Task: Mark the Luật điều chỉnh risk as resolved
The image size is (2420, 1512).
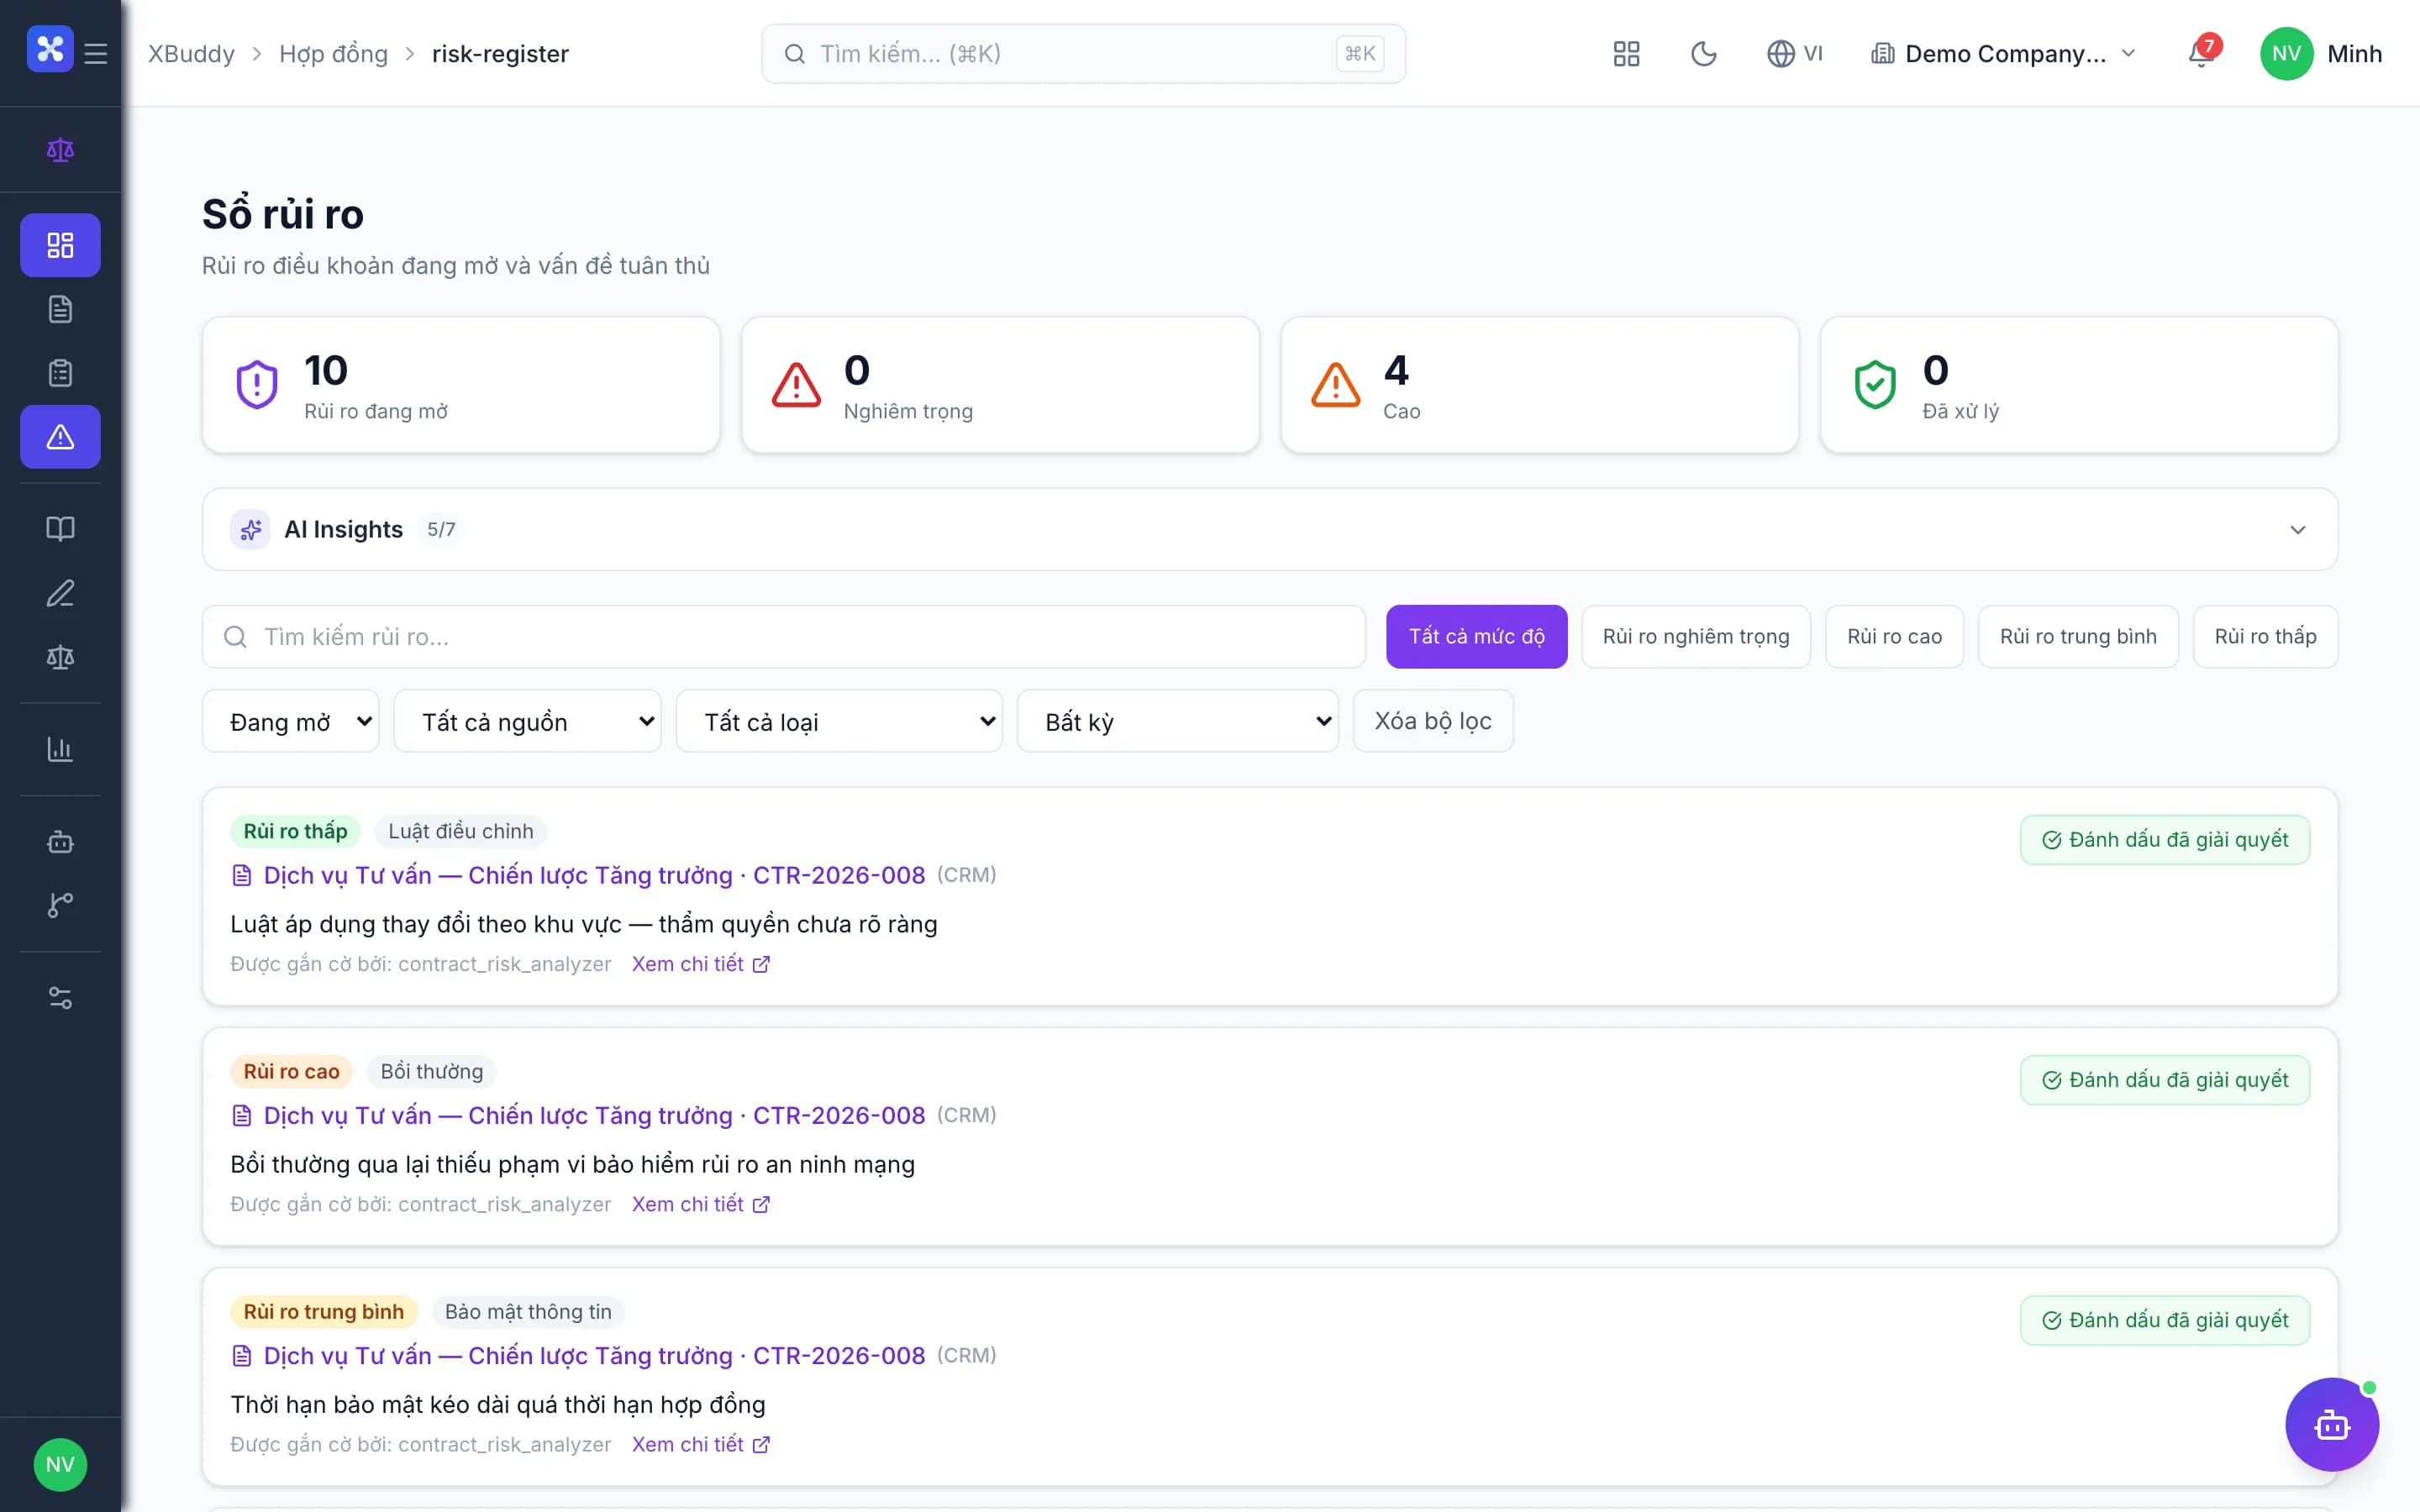Action: click(2164, 840)
